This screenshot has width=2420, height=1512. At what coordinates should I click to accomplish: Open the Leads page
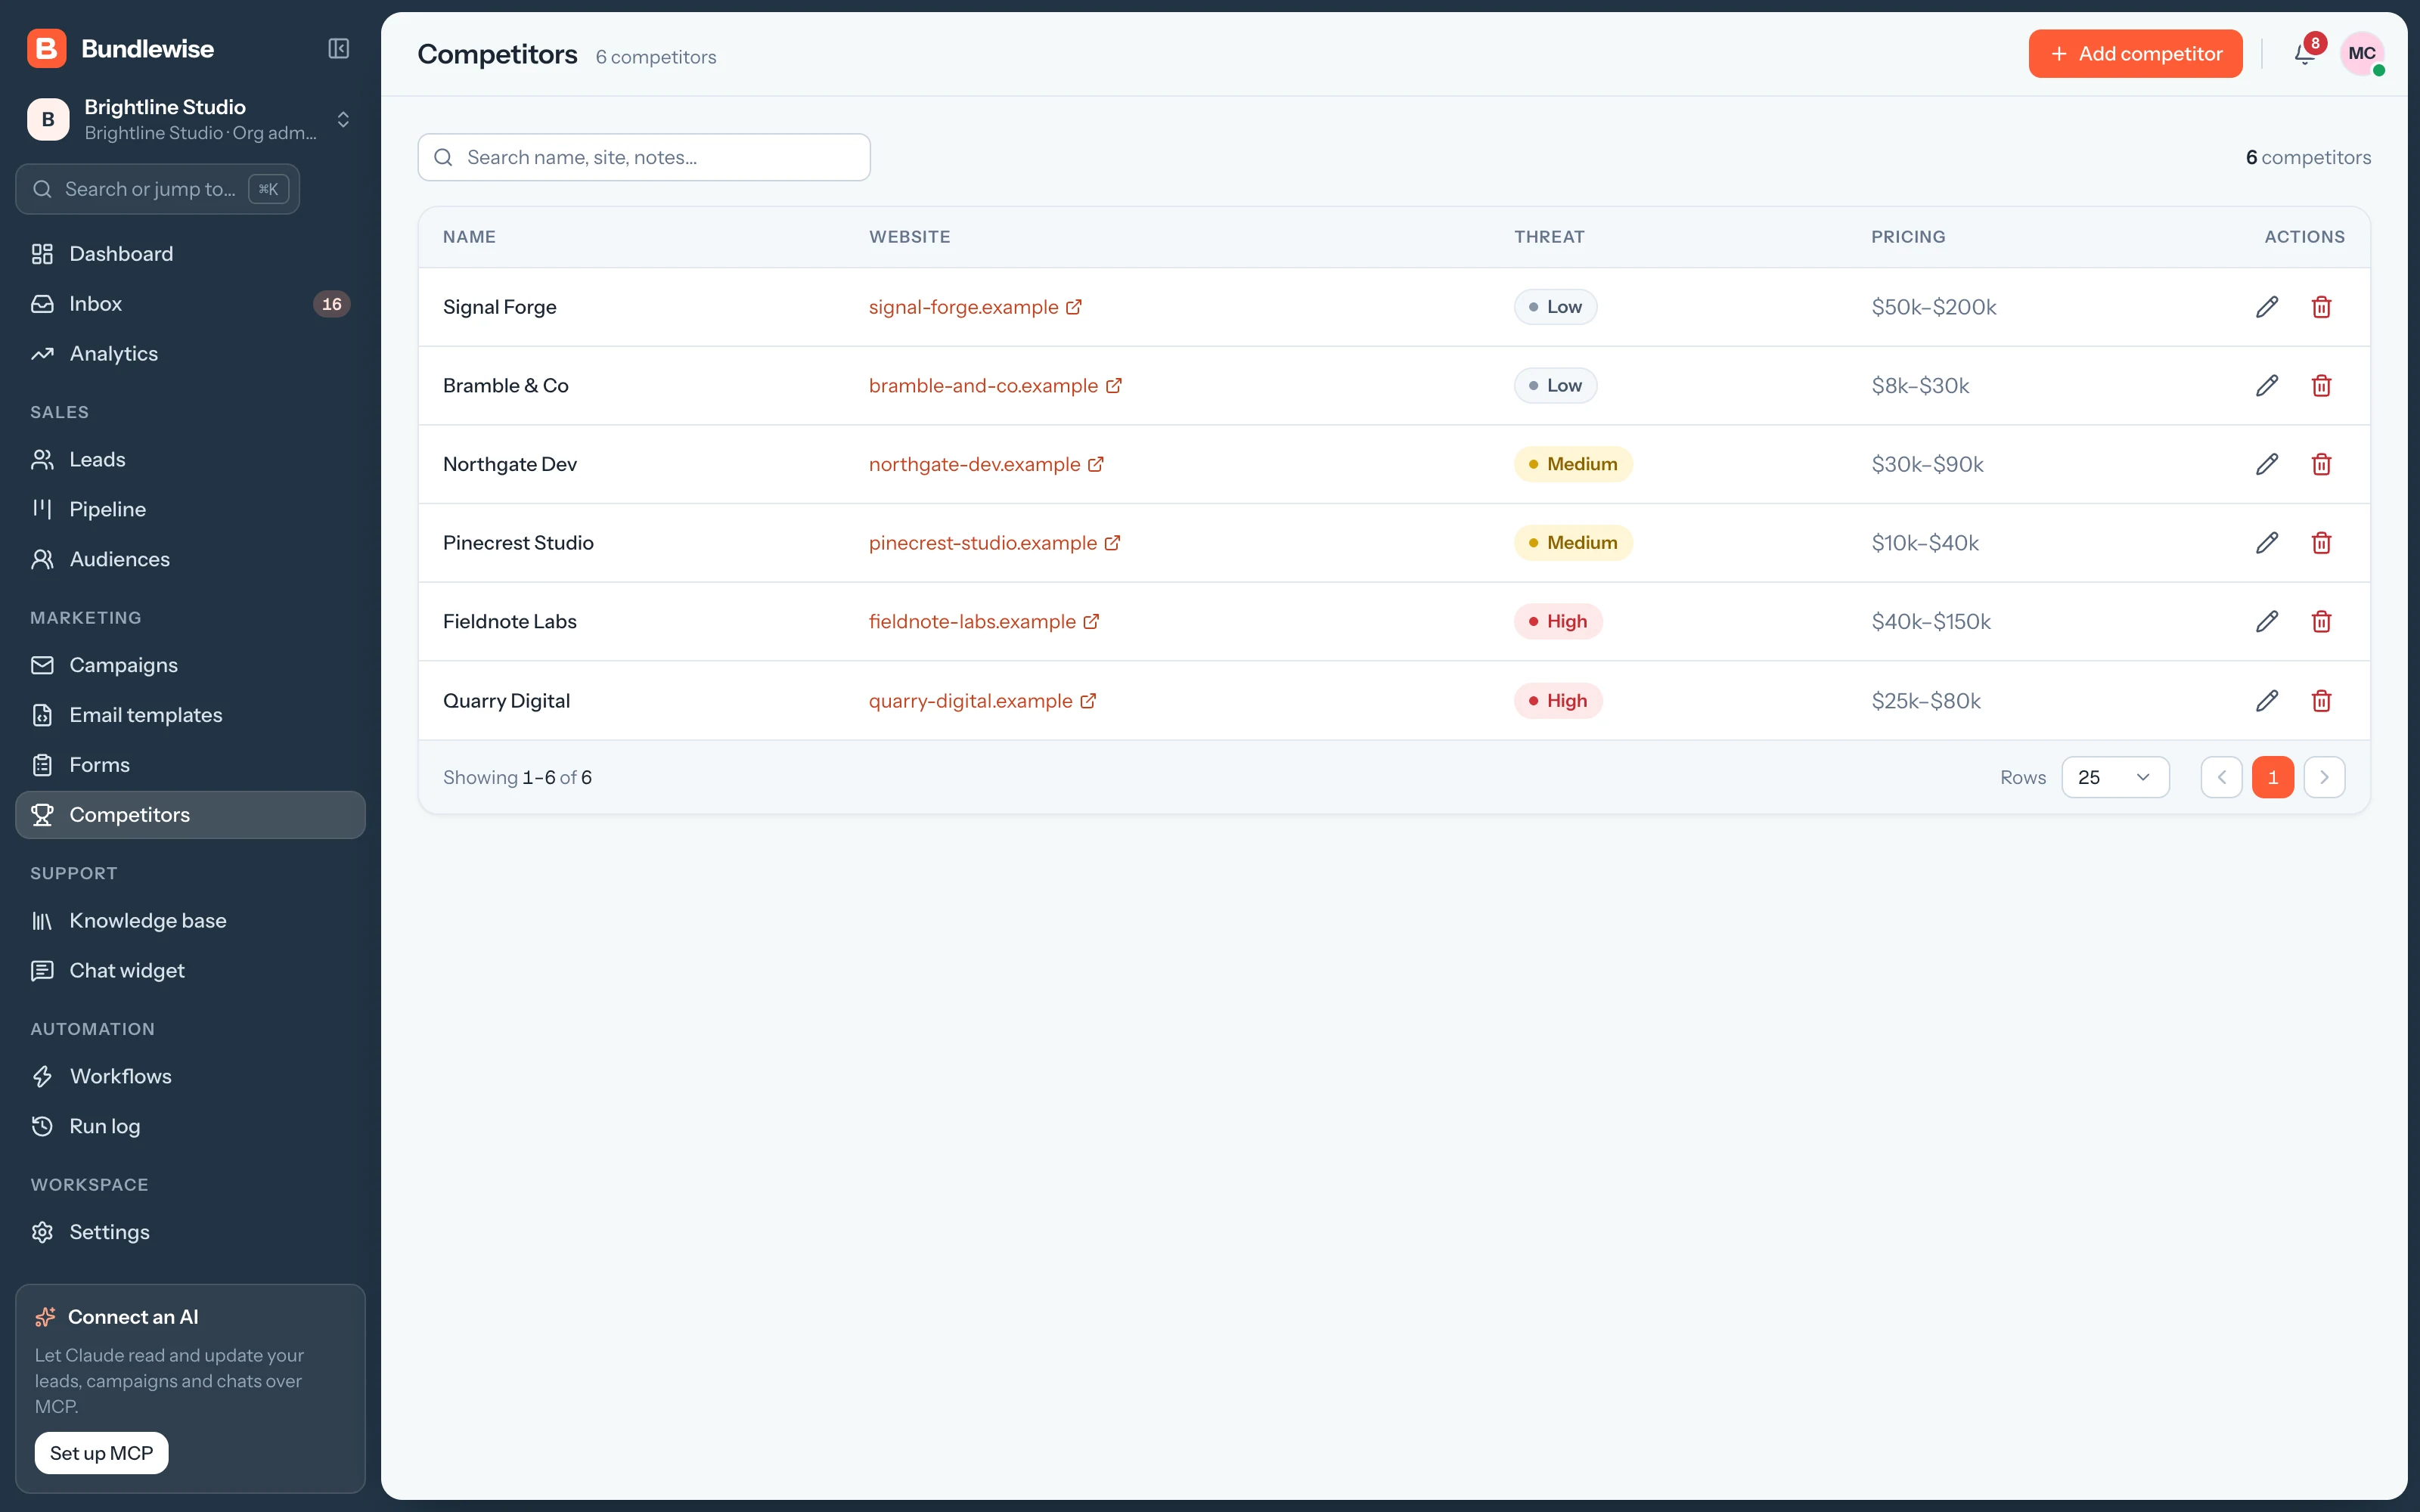pos(190,460)
